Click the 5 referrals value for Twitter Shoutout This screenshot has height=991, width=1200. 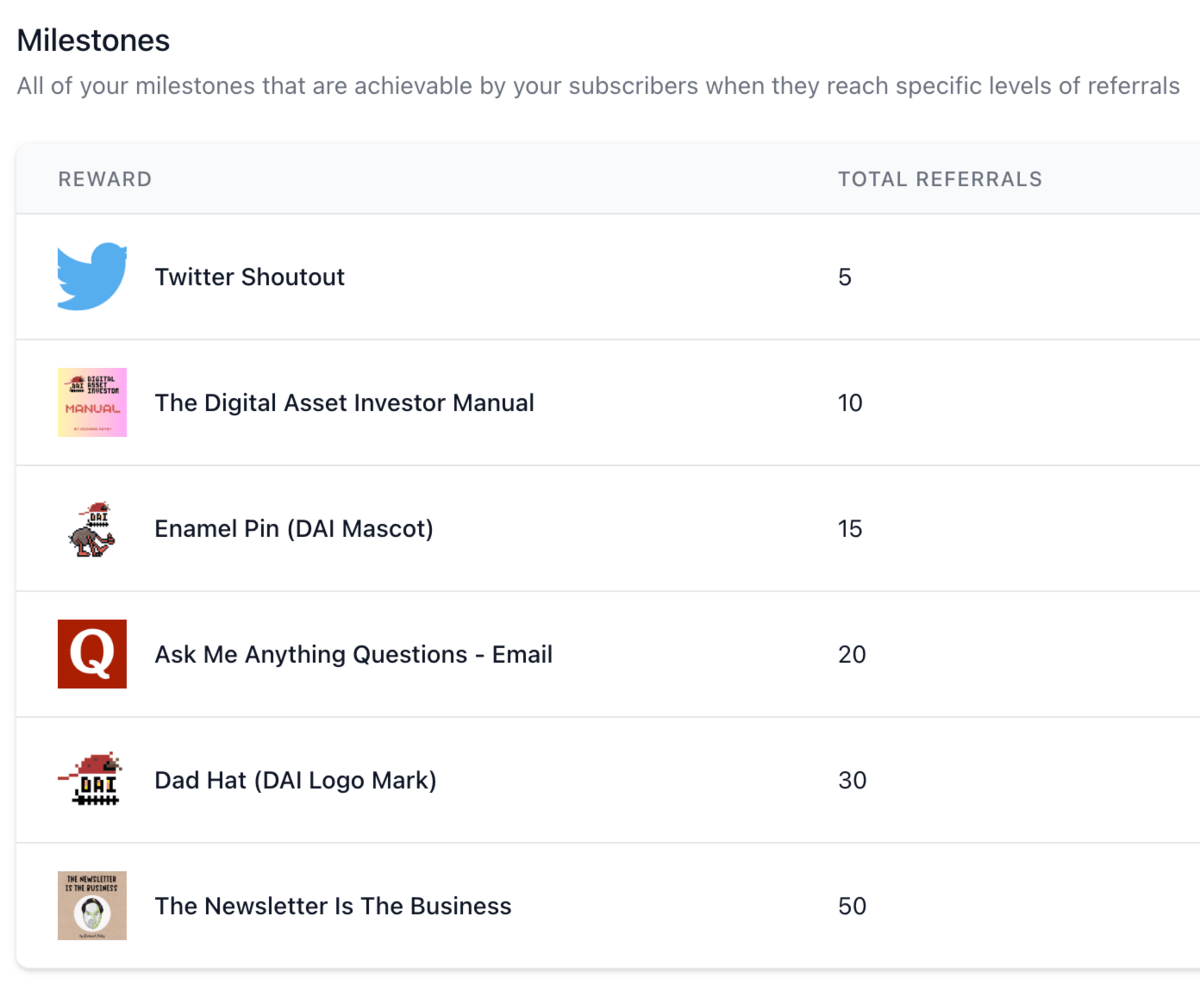pyautogui.click(x=845, y=277)
